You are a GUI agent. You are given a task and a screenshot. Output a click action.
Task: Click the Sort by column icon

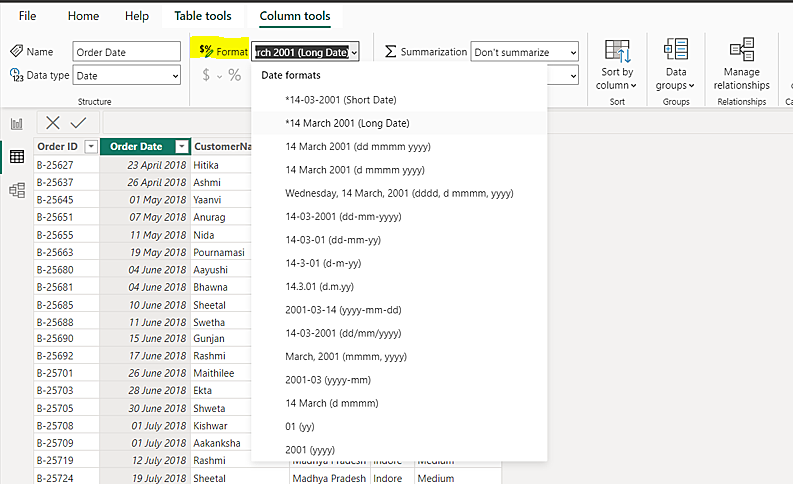617,53
